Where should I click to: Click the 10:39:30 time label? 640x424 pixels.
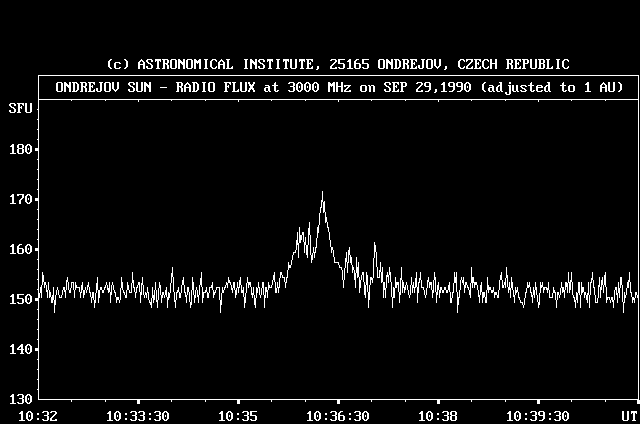tap(537, 415)
